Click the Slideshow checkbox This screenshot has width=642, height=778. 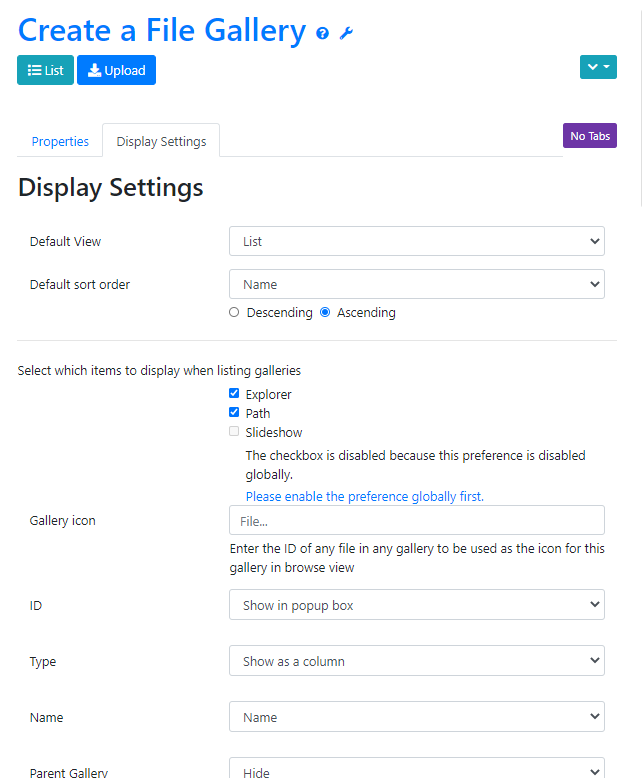point(234,432)
